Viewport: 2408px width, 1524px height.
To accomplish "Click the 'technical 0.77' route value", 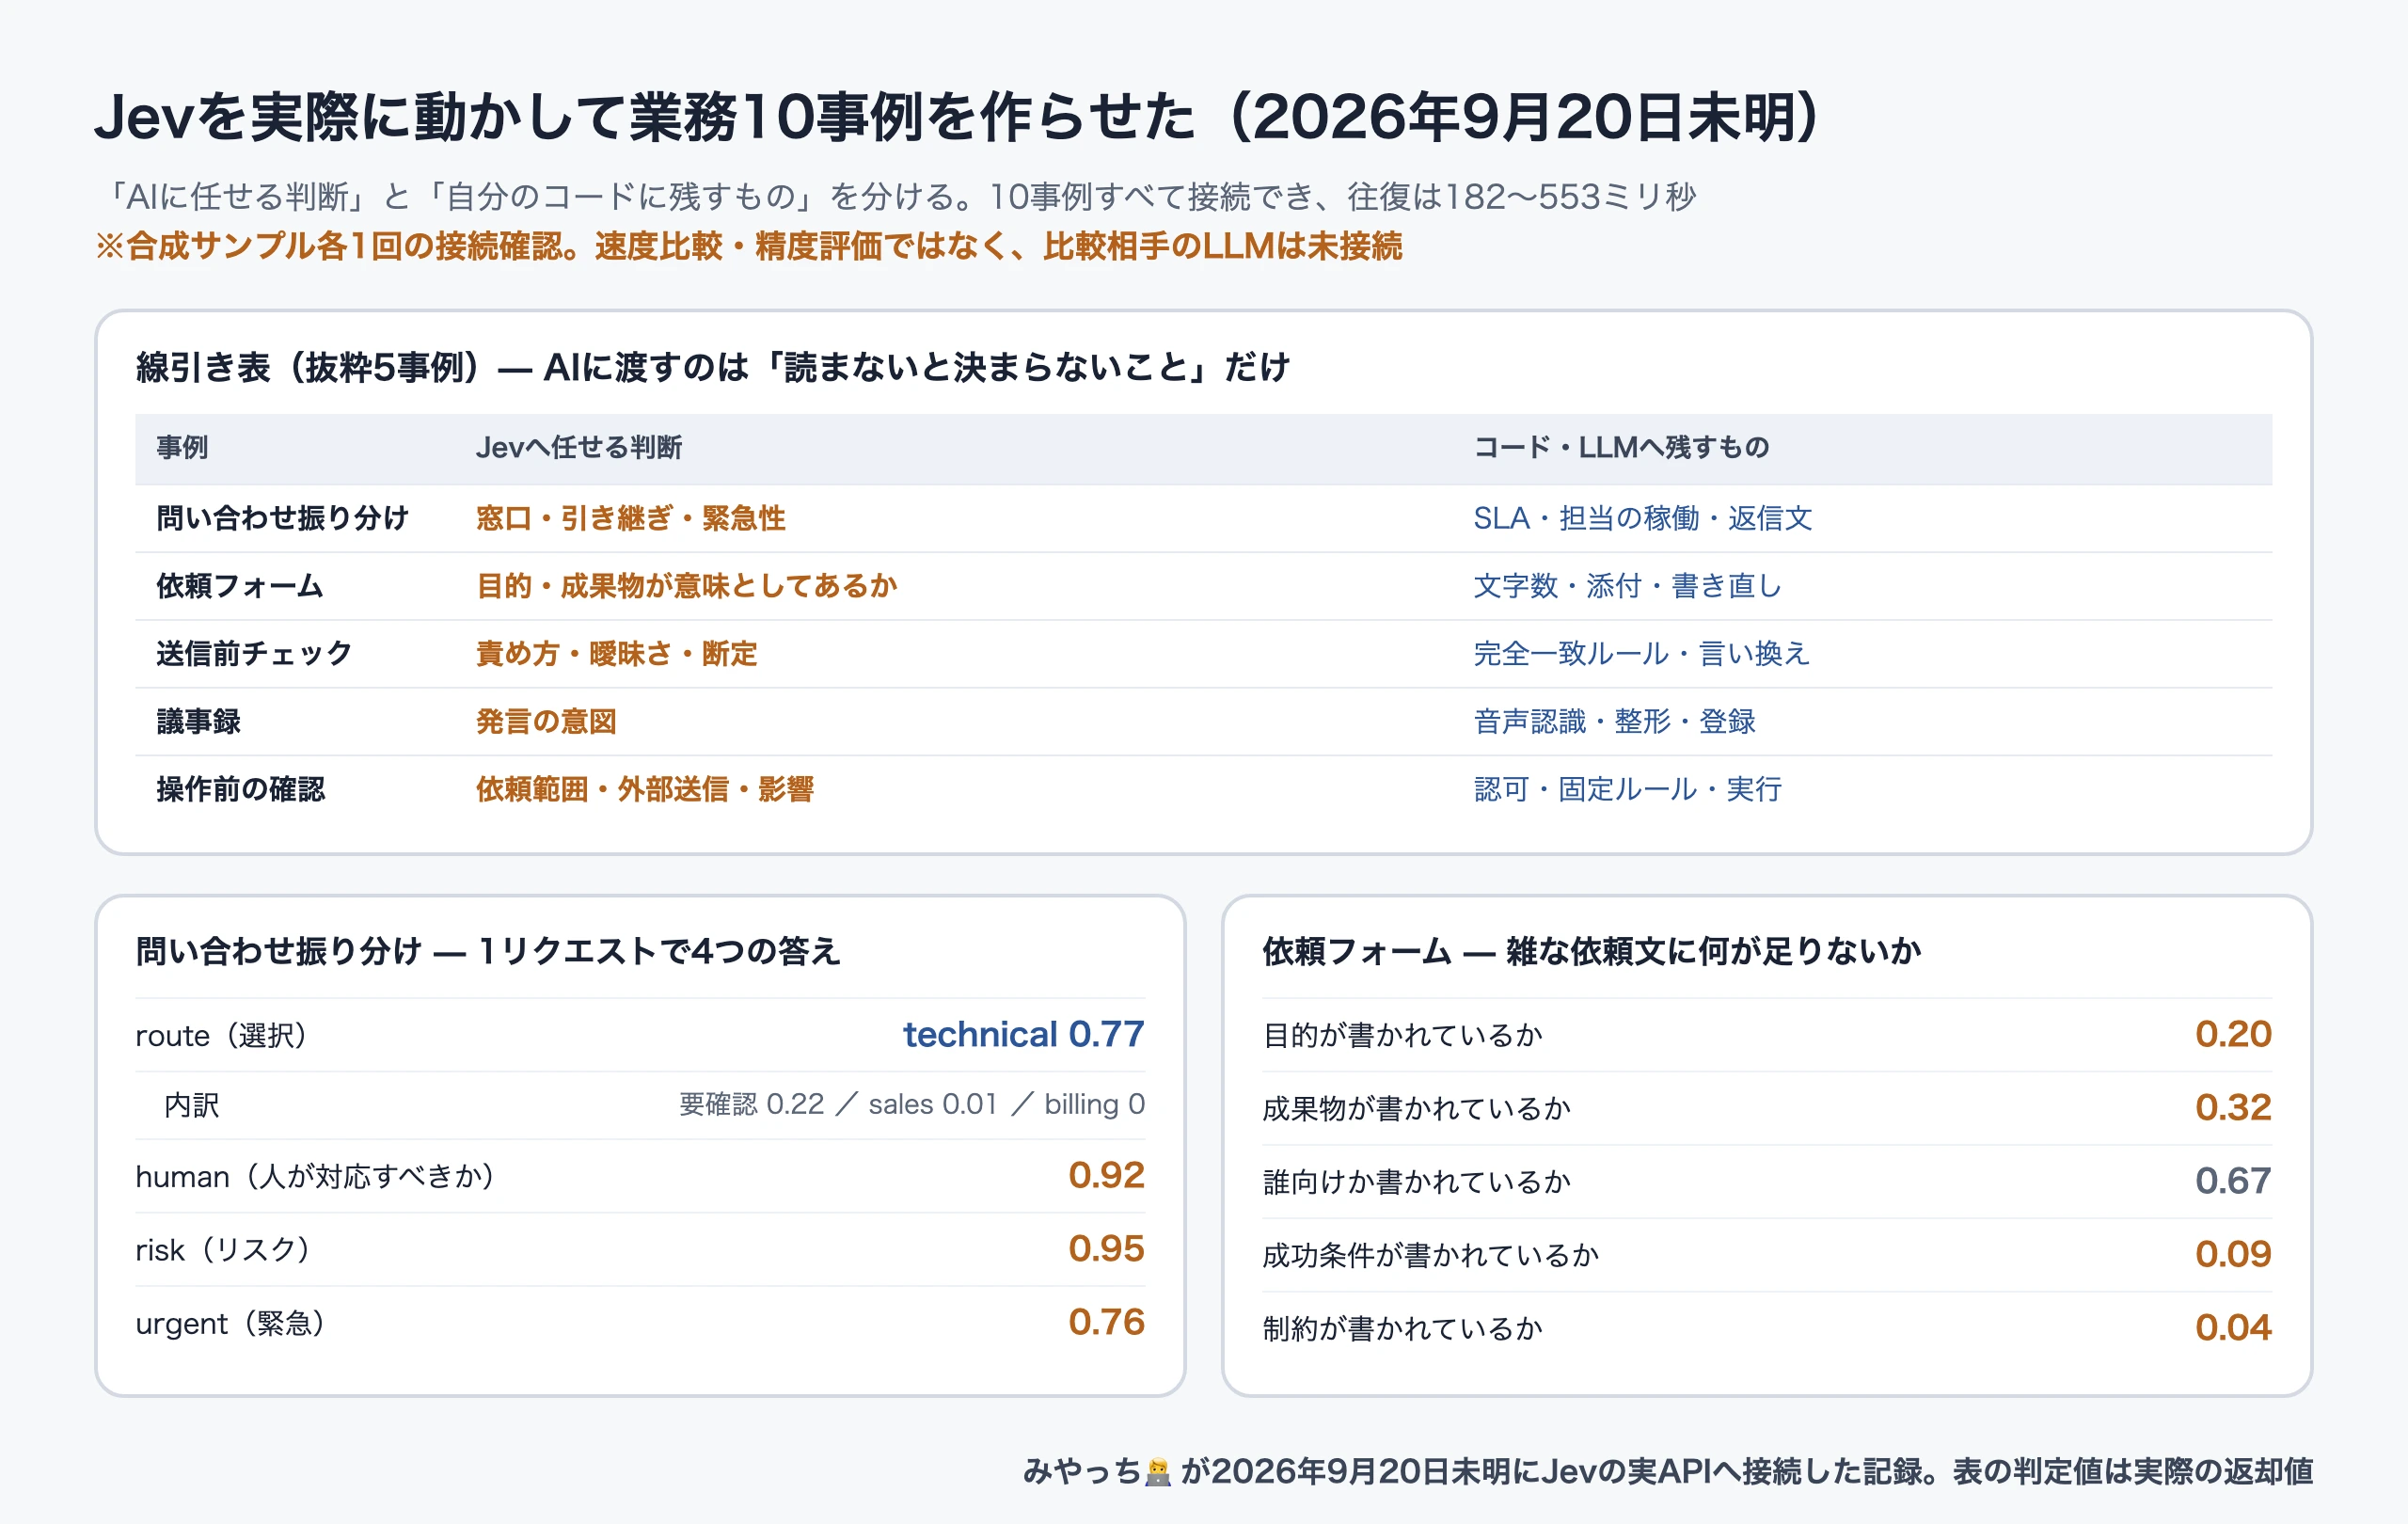I will coord(1024,1034).
